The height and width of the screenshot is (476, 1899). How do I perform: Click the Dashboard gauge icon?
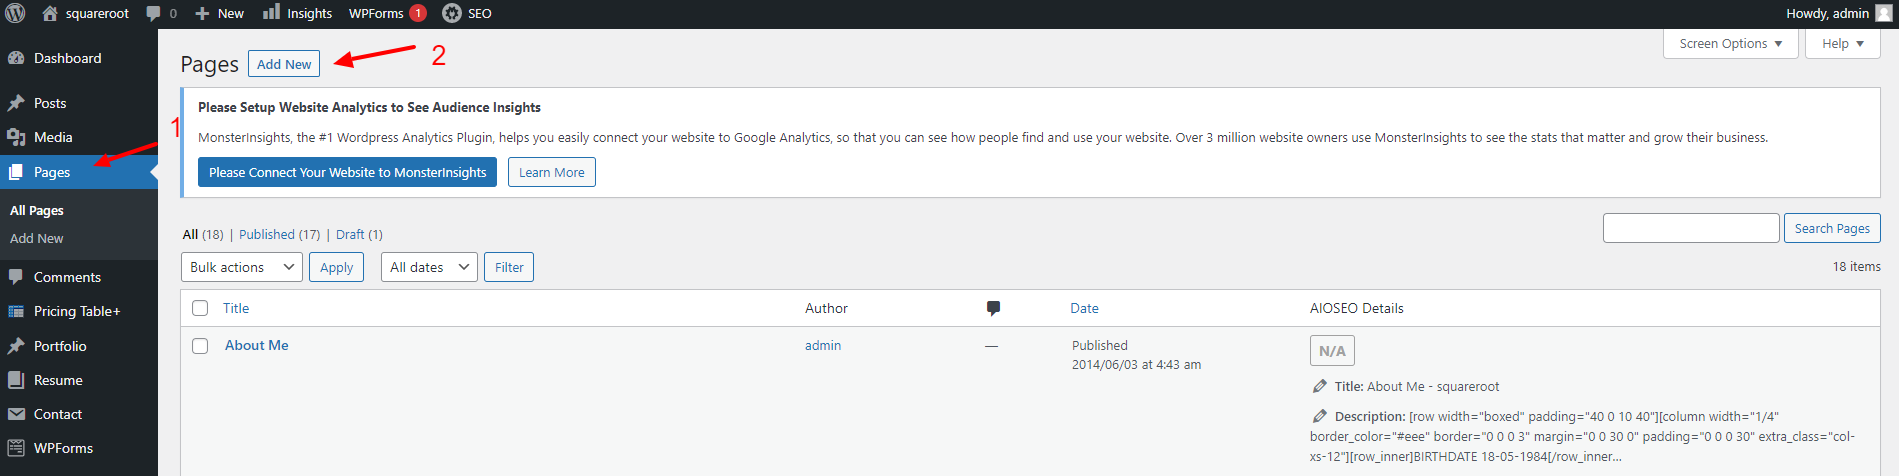tap(16, 58)
